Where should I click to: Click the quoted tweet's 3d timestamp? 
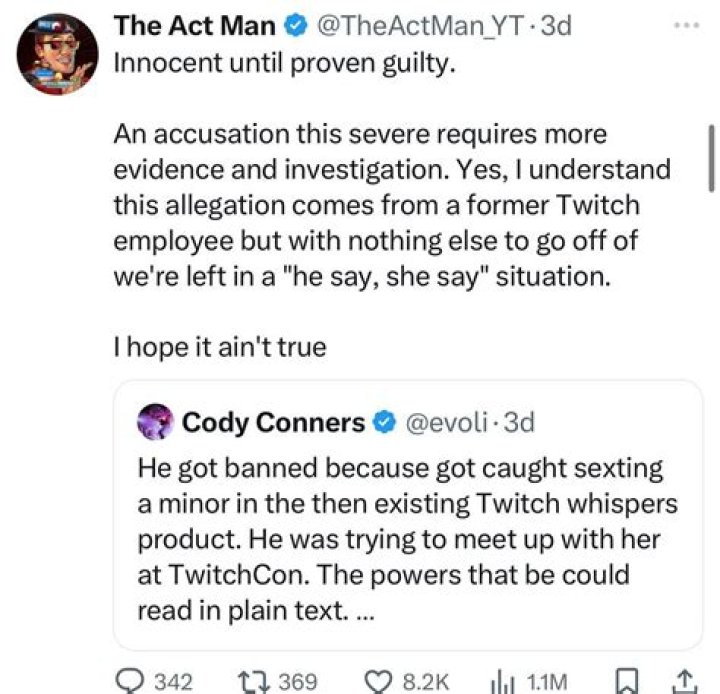[520, 423]
